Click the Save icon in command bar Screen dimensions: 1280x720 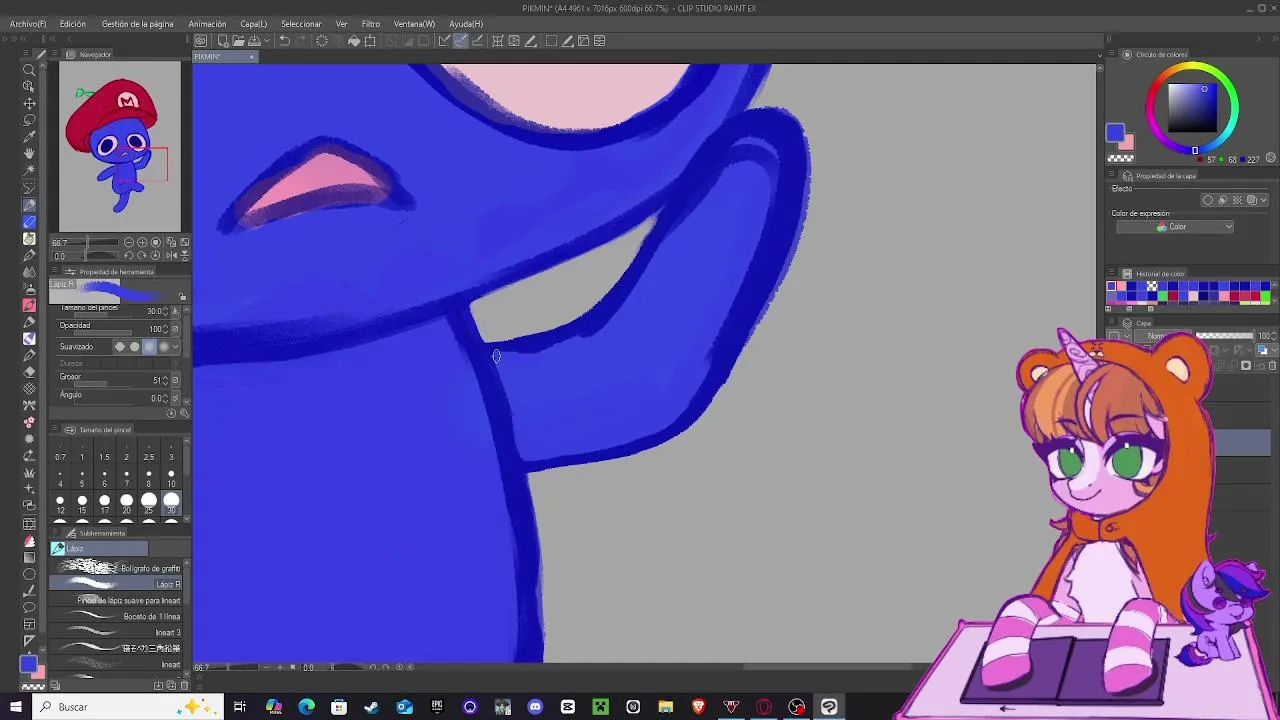pyautogui.click(x=253, y=41)
